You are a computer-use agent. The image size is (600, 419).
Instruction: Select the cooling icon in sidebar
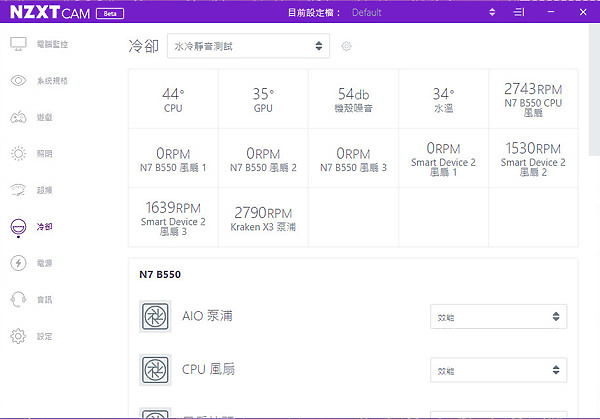tap(18, 227)
